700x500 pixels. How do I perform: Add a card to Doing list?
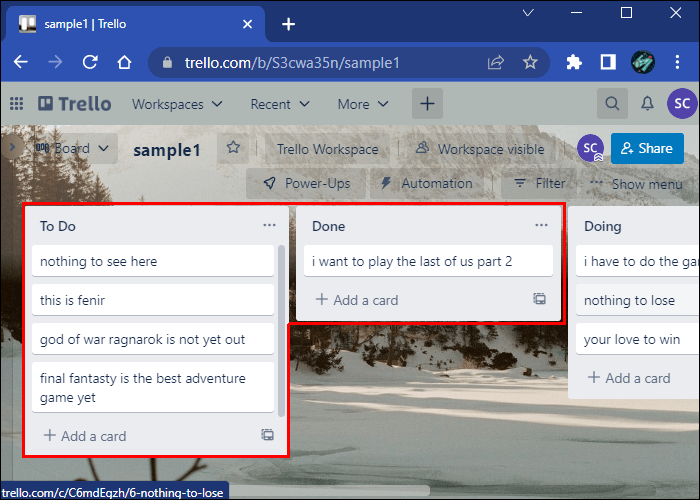(629, 378)
